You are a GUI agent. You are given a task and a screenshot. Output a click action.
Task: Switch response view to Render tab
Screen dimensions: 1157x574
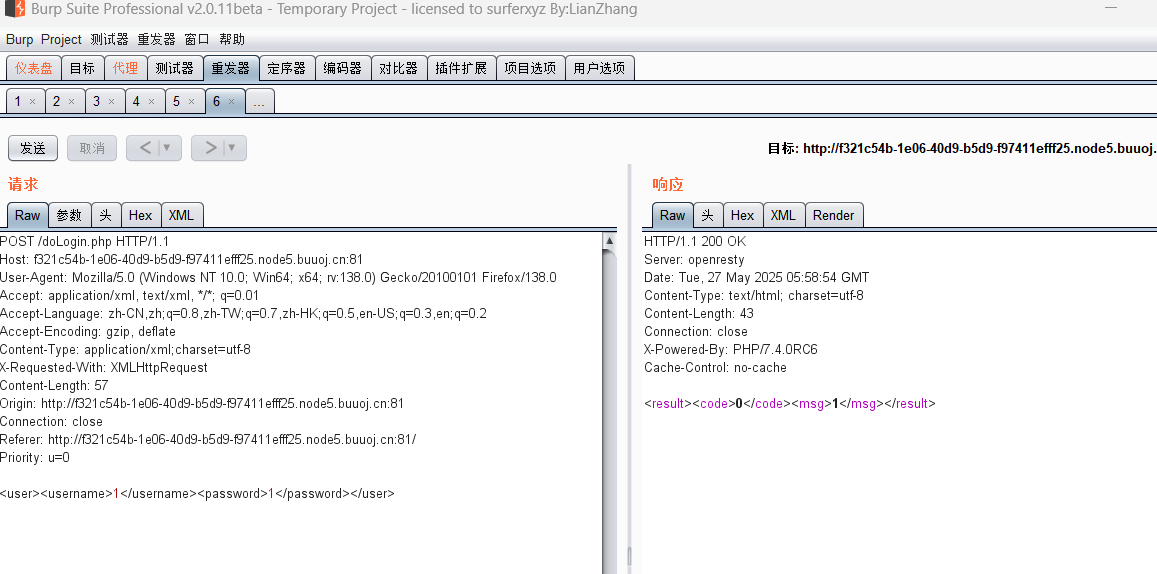pos(834,215)
